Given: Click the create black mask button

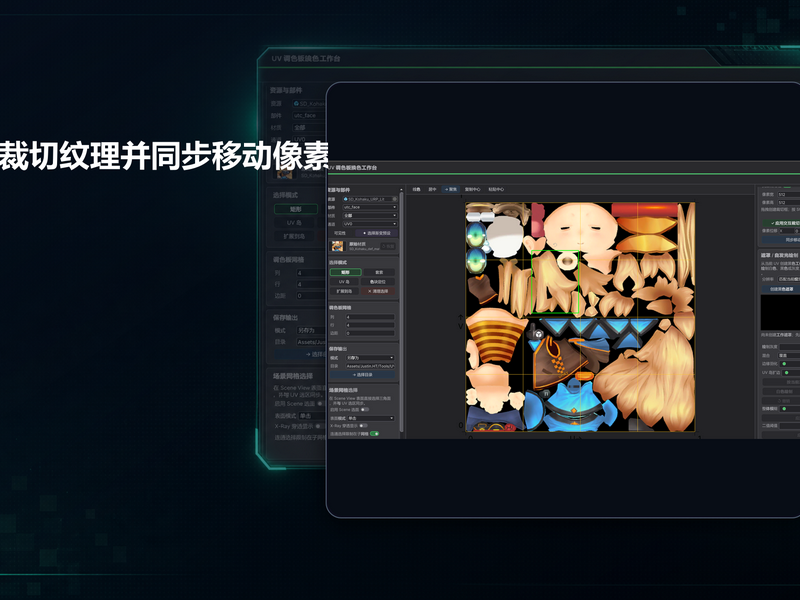Looking at the screenshot, I should (x=781, y=289).
